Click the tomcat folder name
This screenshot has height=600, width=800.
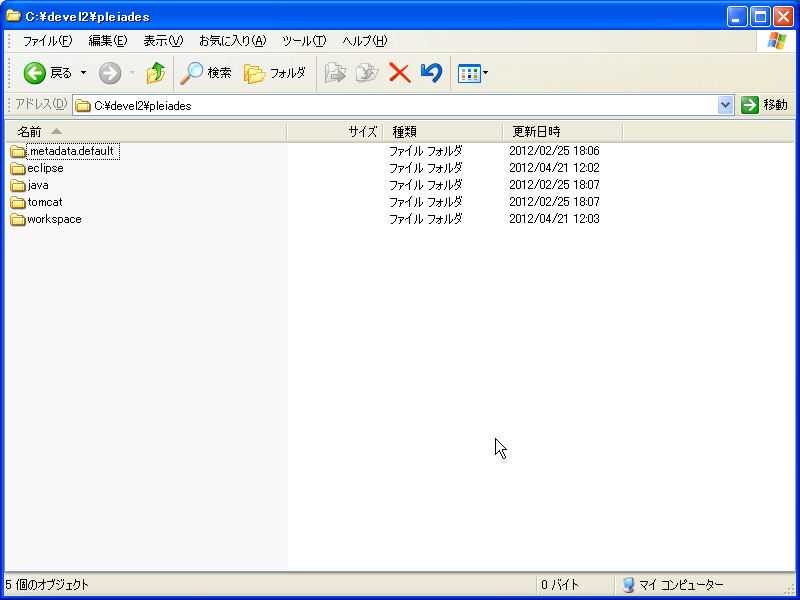tap(45, 202)
